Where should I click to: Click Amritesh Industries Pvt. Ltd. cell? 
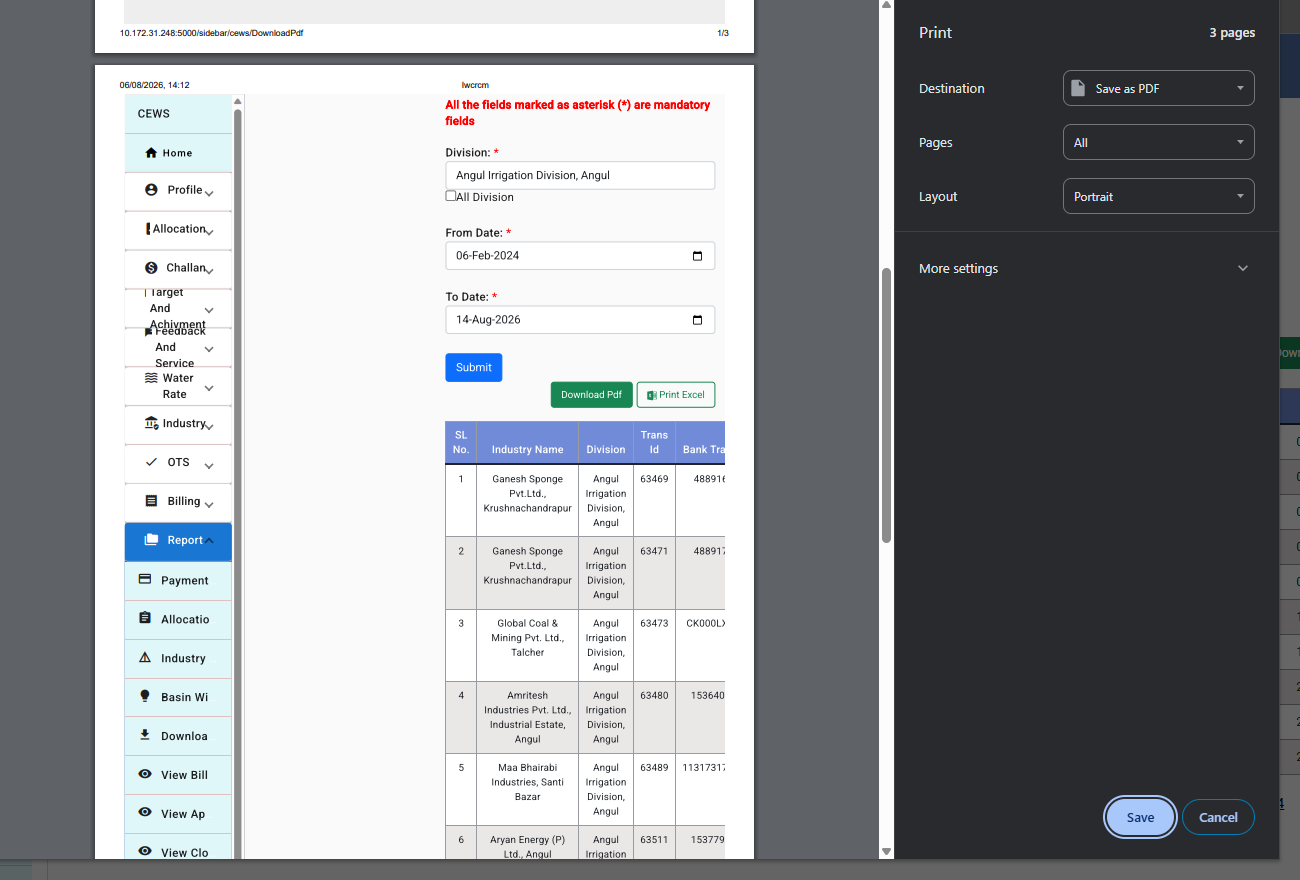coord(528,717)
